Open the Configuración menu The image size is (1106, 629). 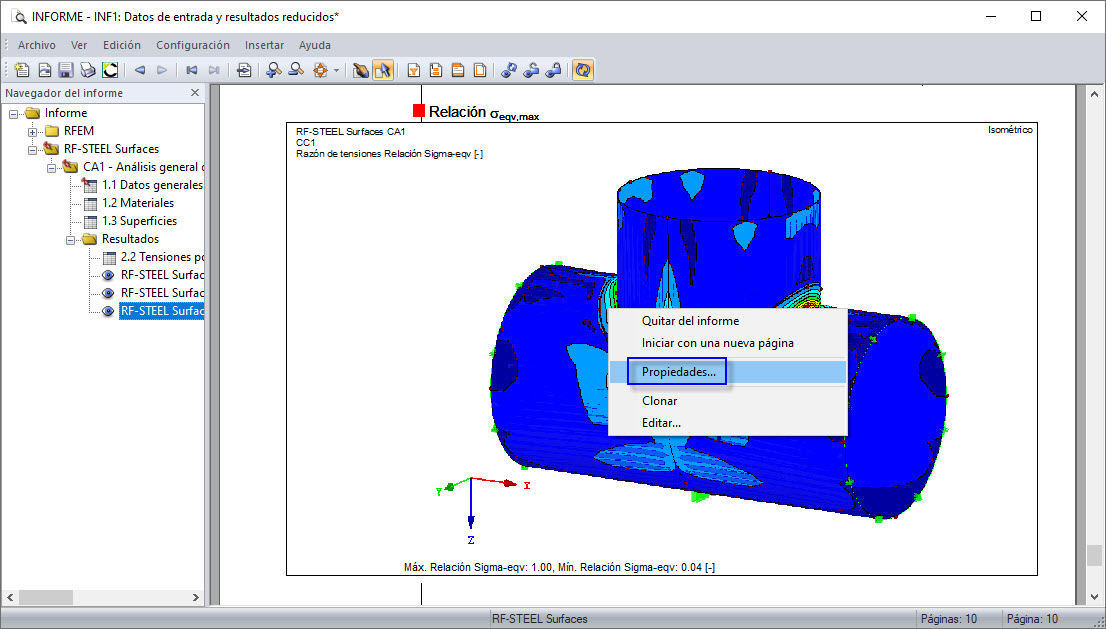point(193,45)
